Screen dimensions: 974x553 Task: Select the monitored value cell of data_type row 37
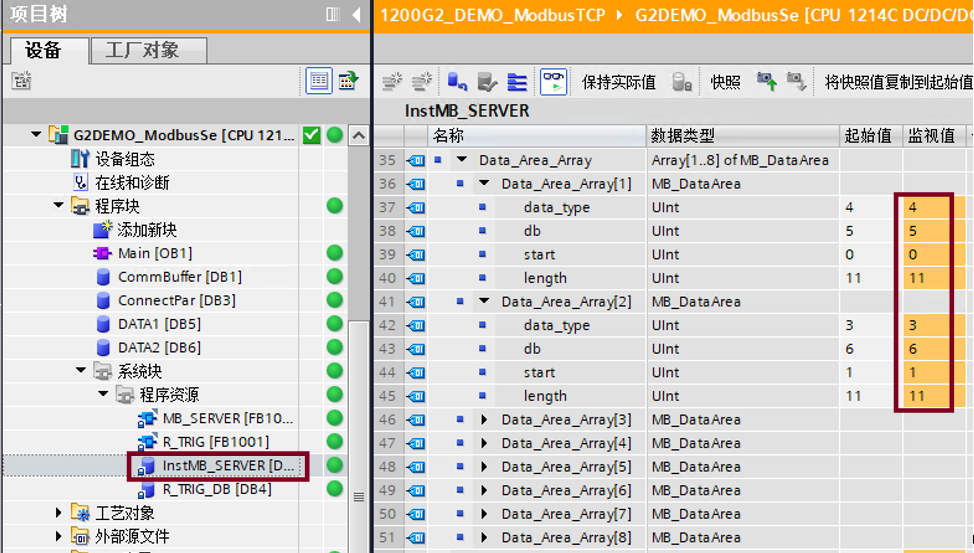point(930,207)
